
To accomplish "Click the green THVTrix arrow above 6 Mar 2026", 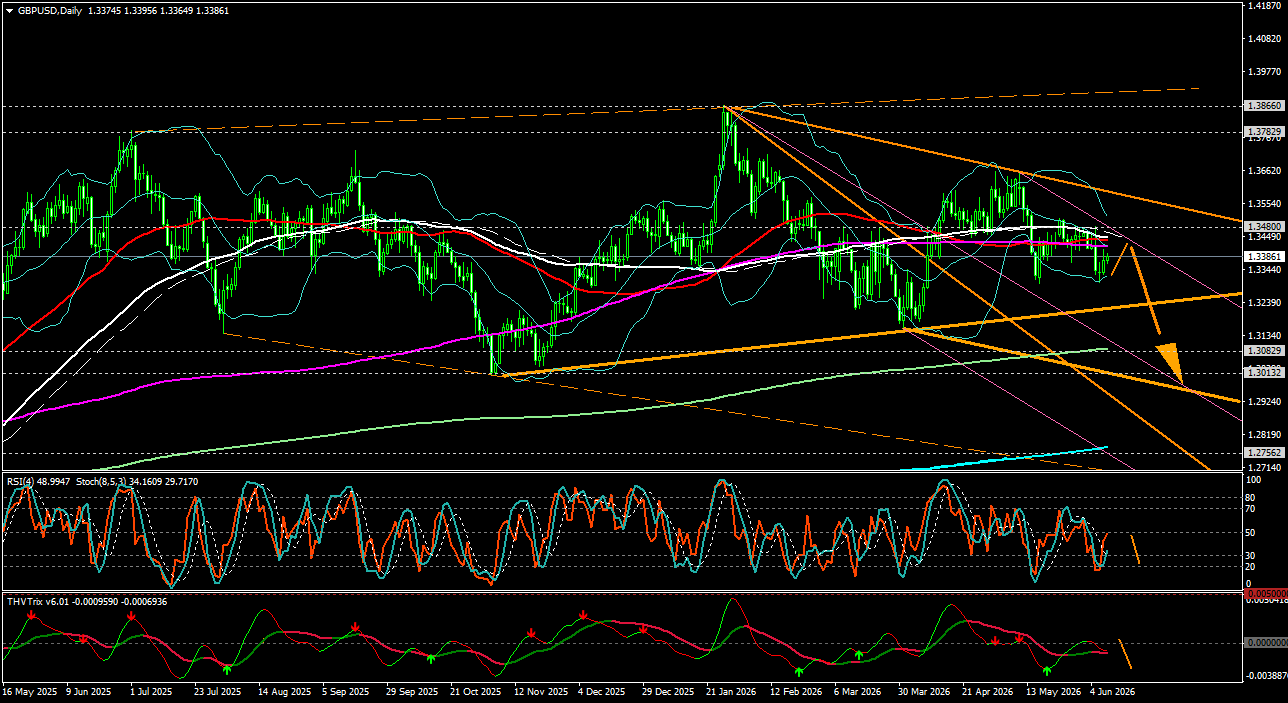I will point(859,653).
